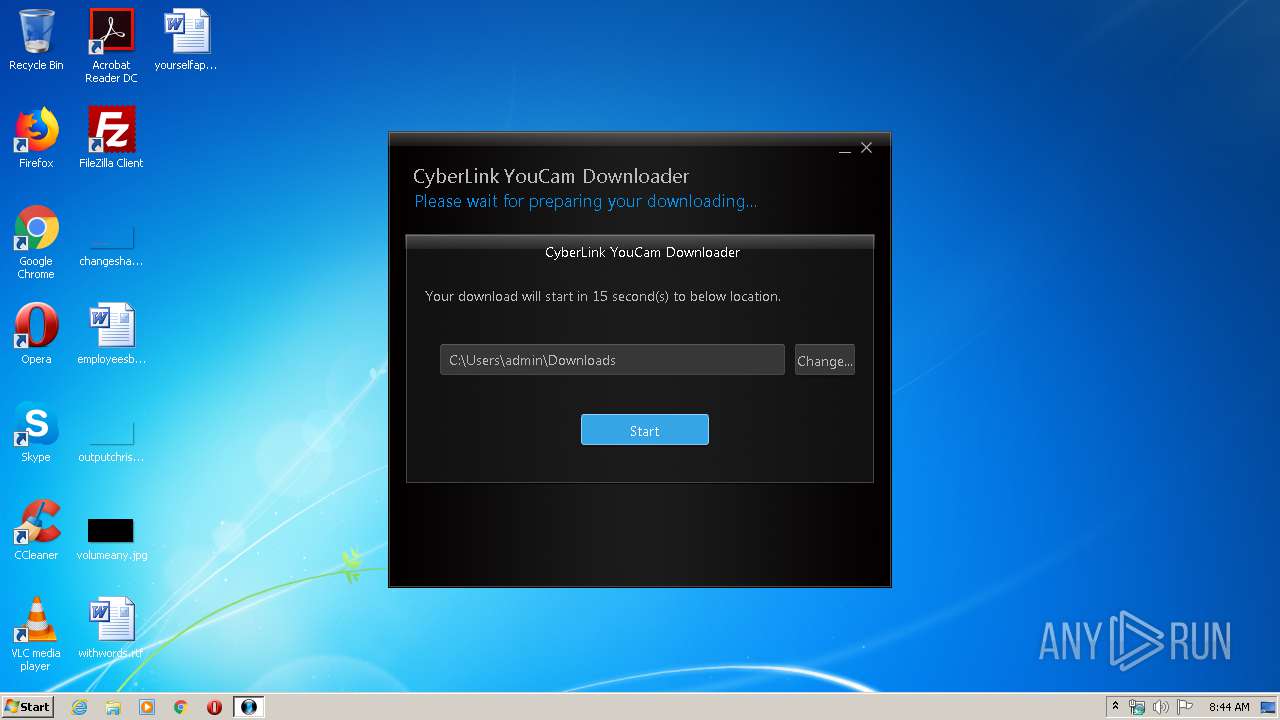Open FileZilla Client shortcut
This screenshot has width=1280, height=720.
(x=111, y=138)
